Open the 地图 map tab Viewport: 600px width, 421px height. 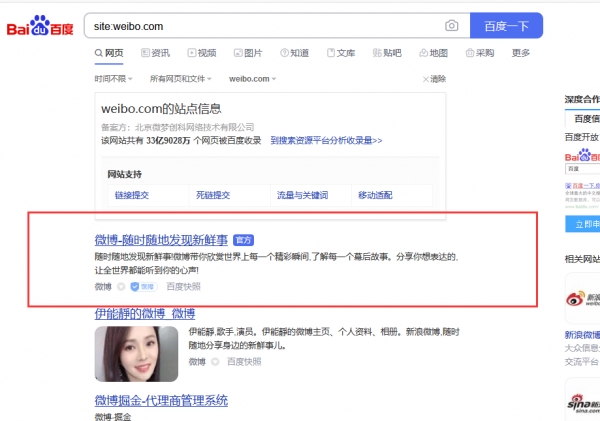433,53
